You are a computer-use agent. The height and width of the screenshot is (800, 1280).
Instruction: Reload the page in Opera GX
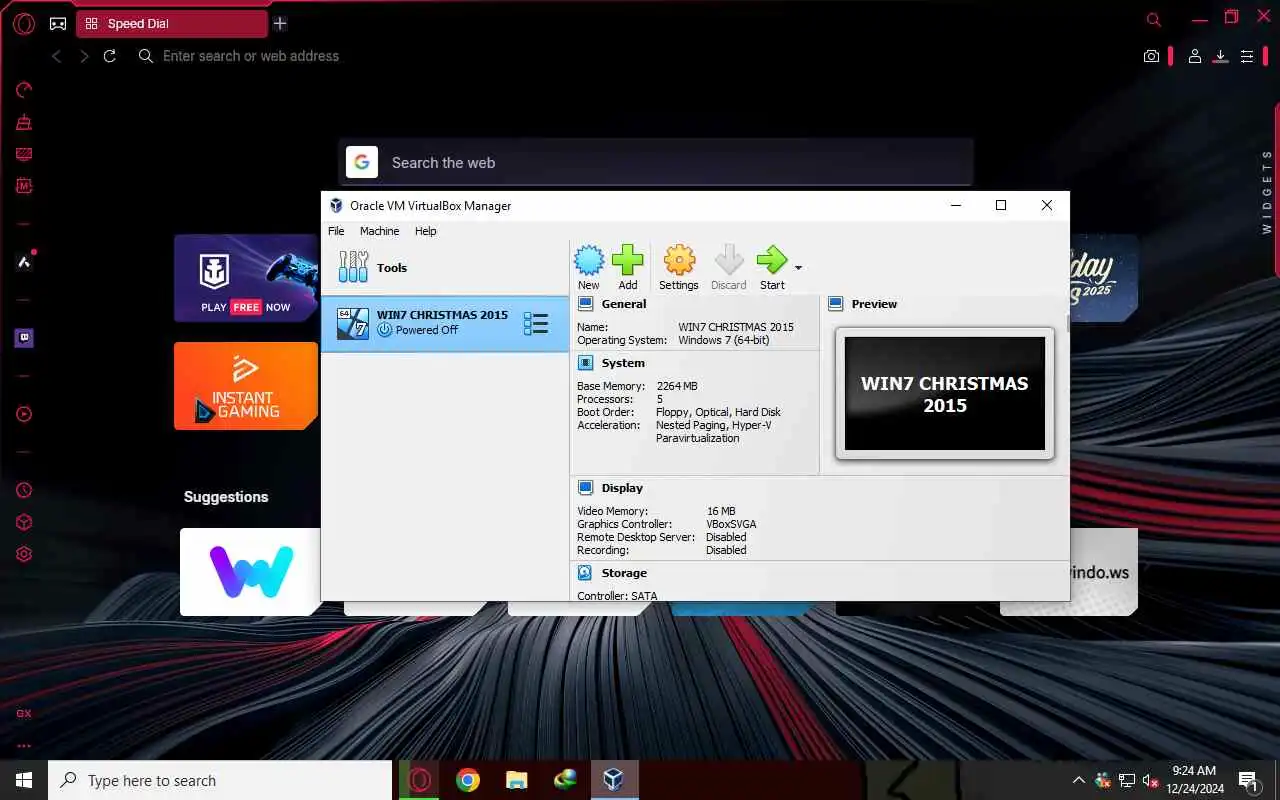[x=110, y=56]
